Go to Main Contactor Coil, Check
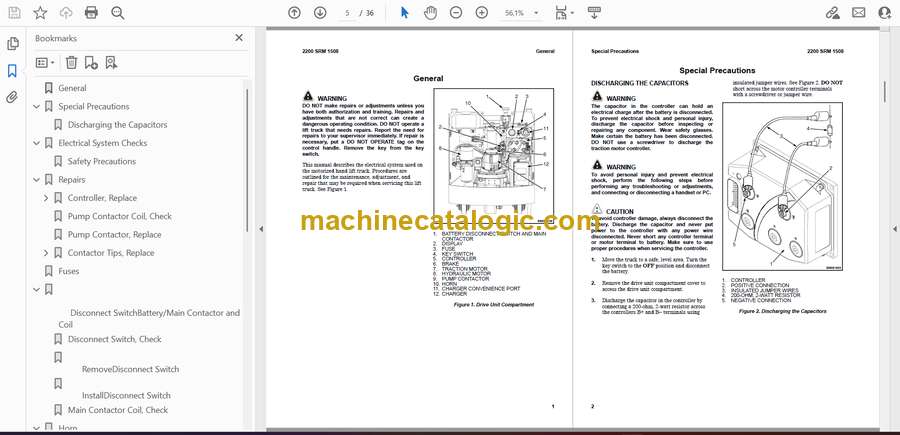Screen dimensions: 900x435 (x=118, y=410)
